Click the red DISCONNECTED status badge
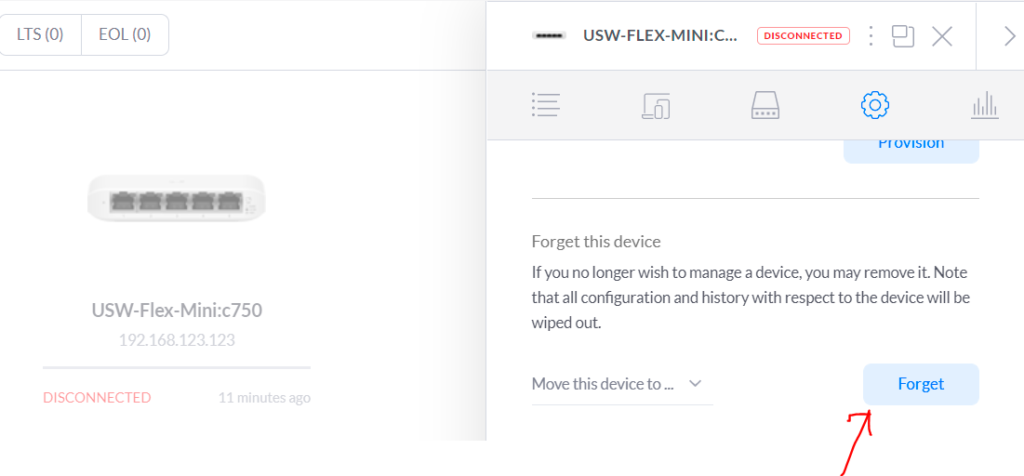 pyautogui.click(x=803, y=36)
